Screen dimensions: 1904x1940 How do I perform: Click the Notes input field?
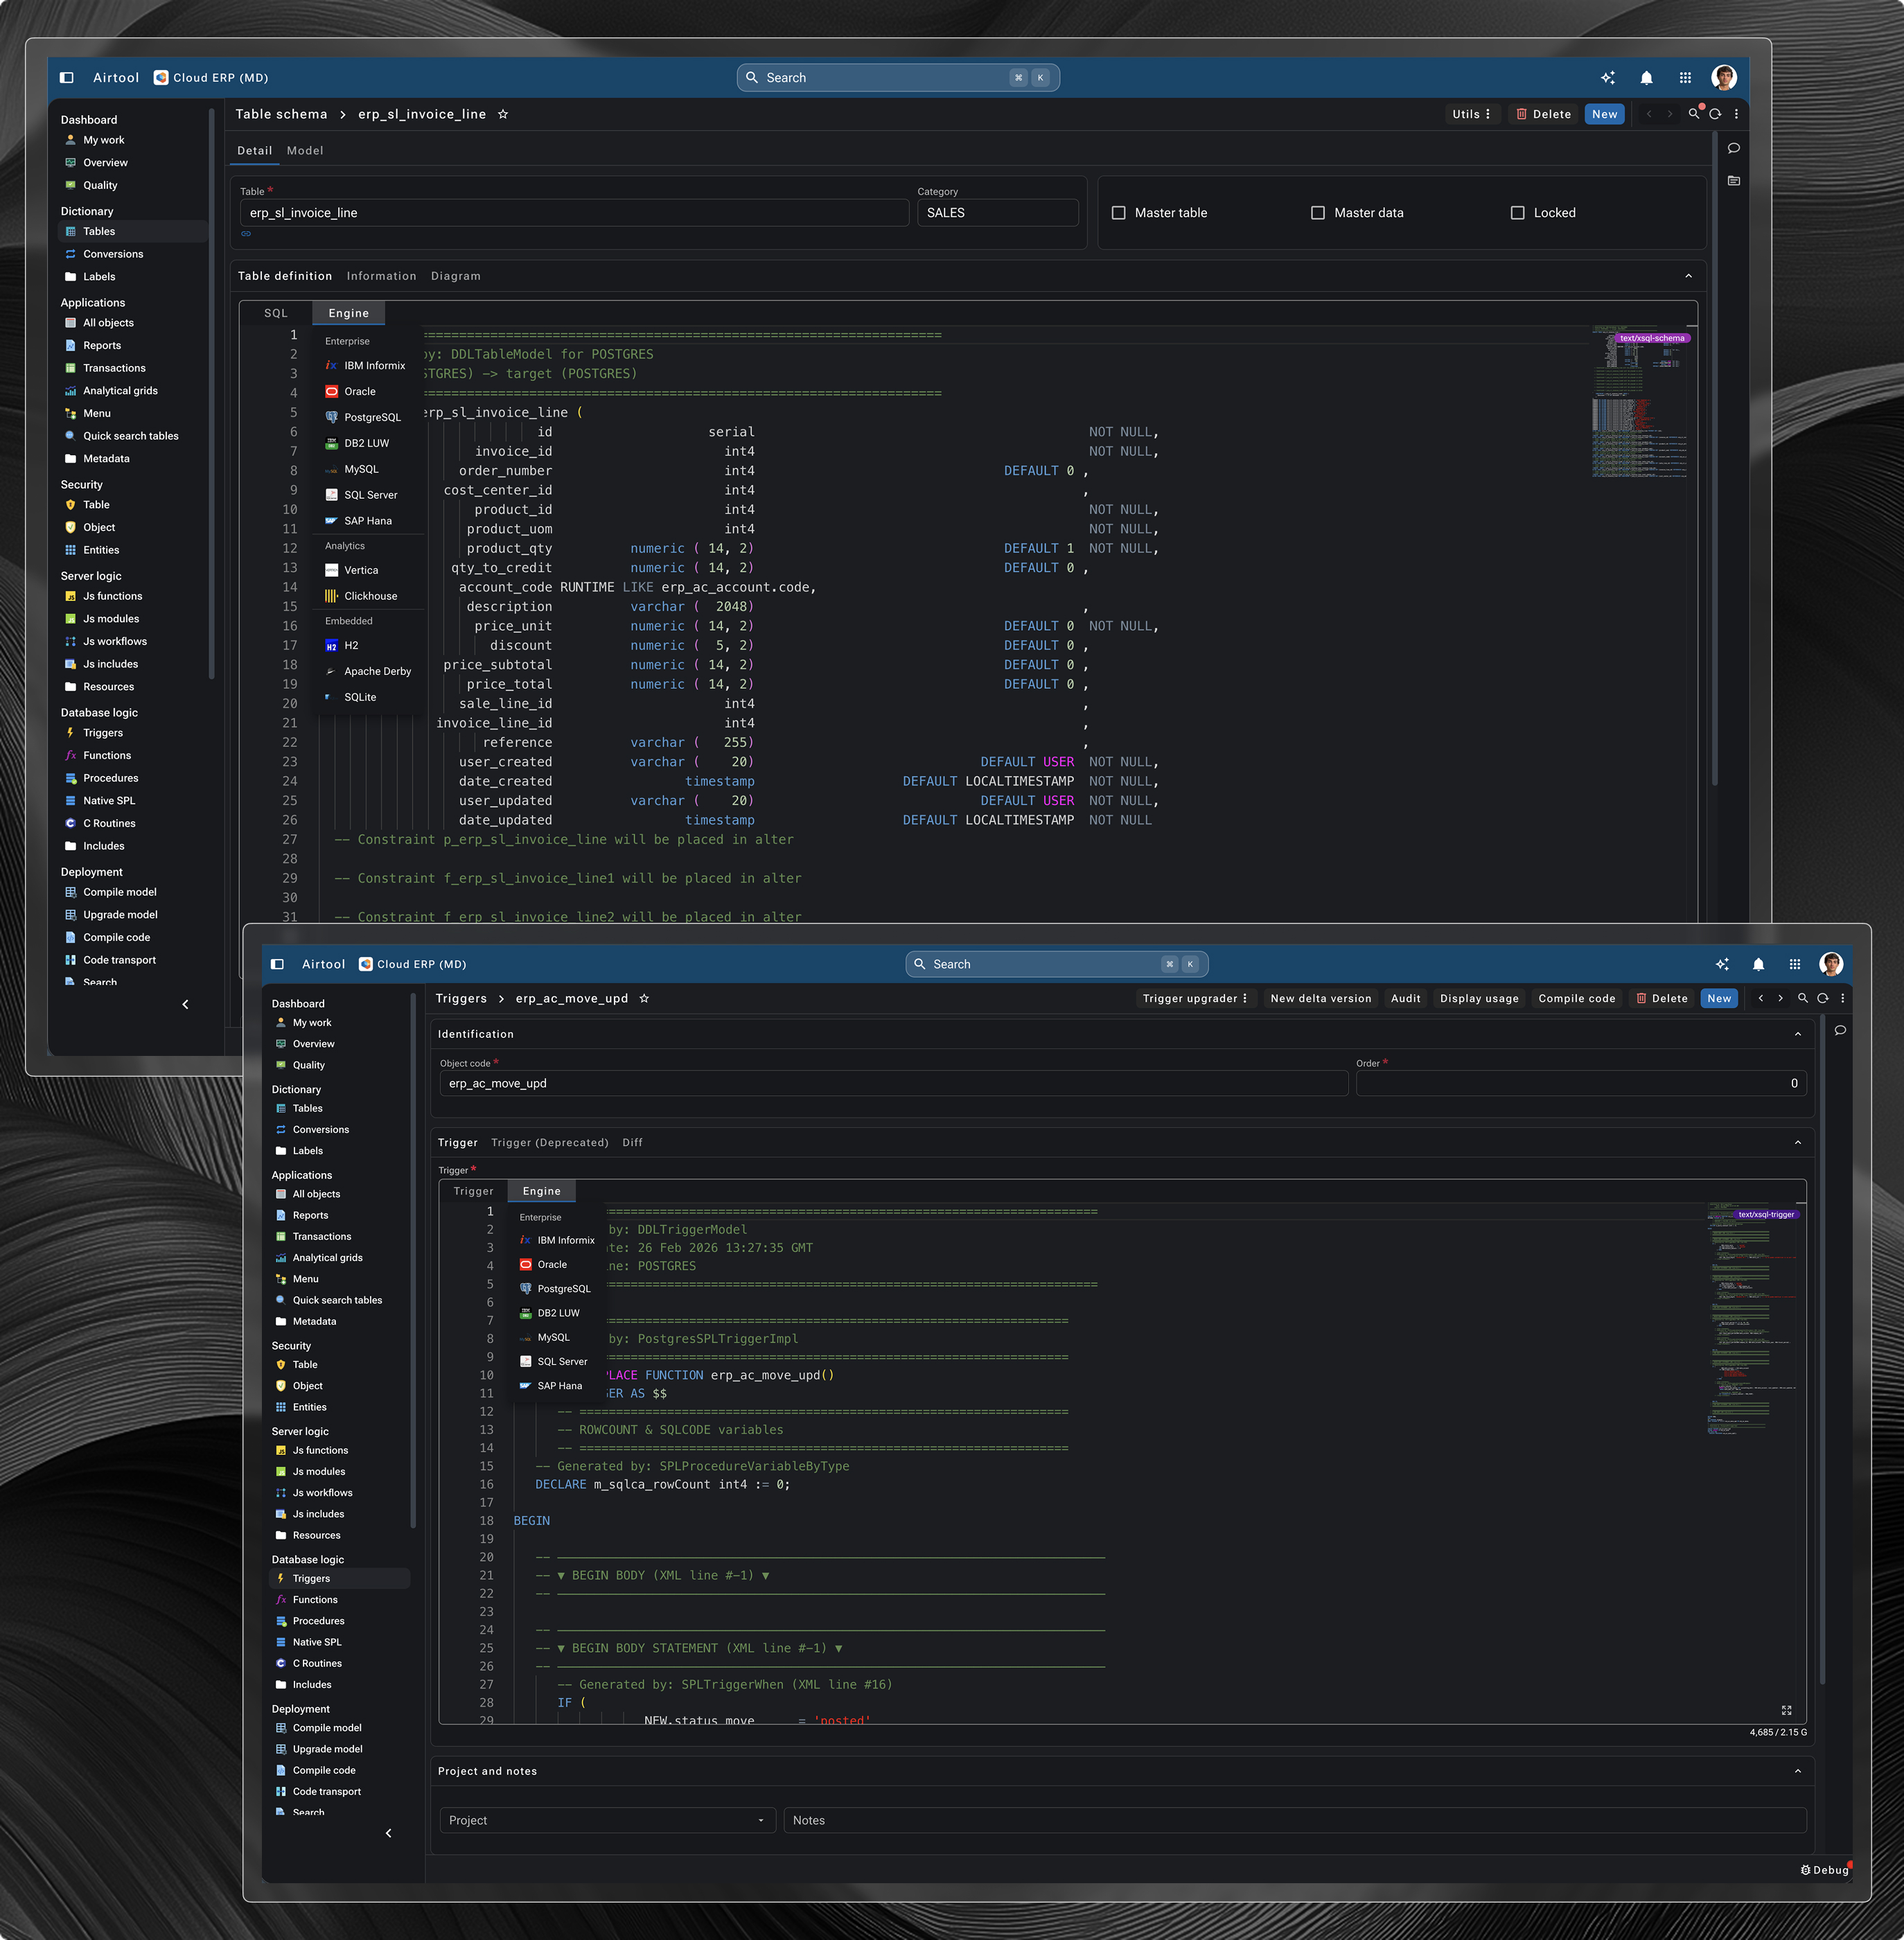1294,1820
